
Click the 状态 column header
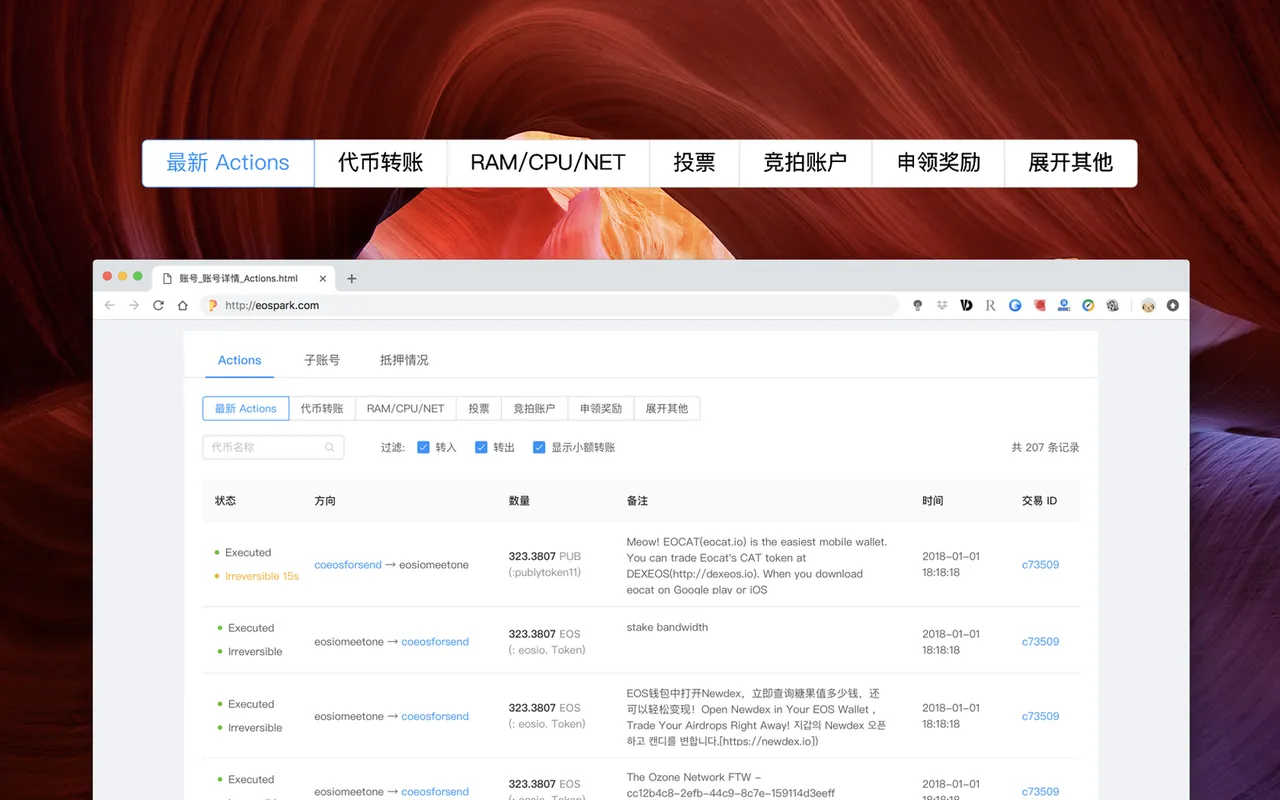(225, 500)
